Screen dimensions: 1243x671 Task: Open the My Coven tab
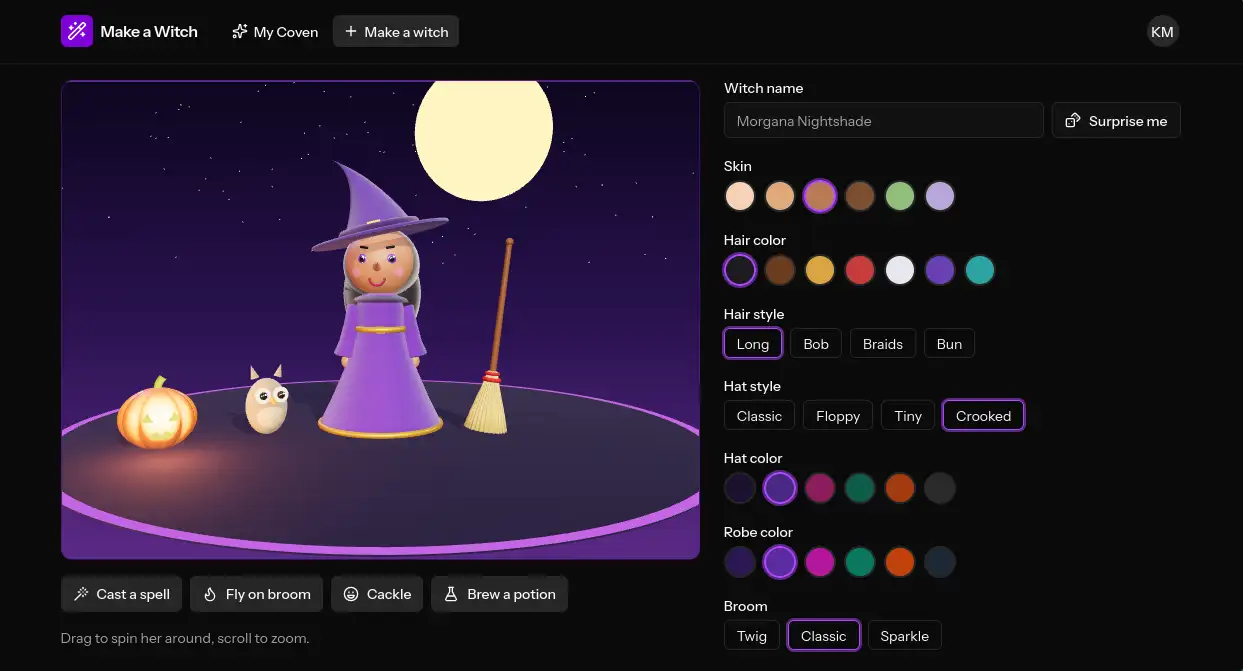(275, 32)
